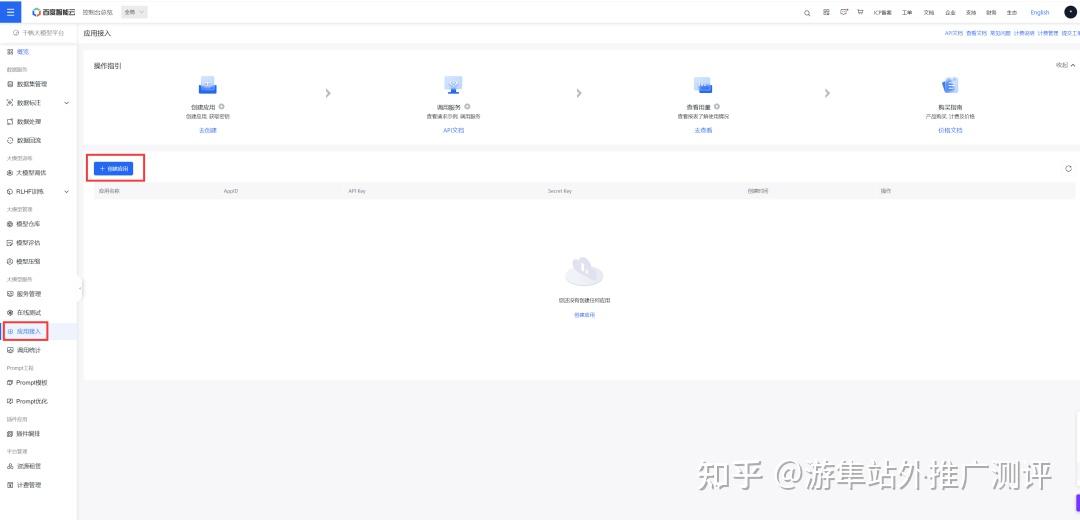Collapse the sidebar with the edge handle
Screen dimensions: 1080x520
[80, 289]
